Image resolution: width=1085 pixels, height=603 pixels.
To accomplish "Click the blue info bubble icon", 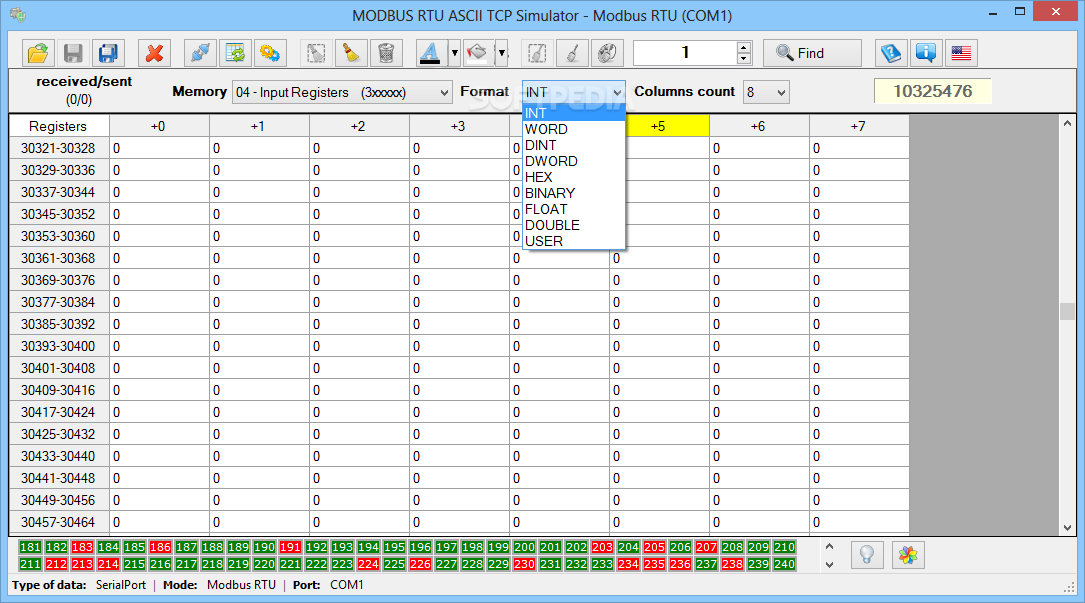I will (x=926, y=53).
